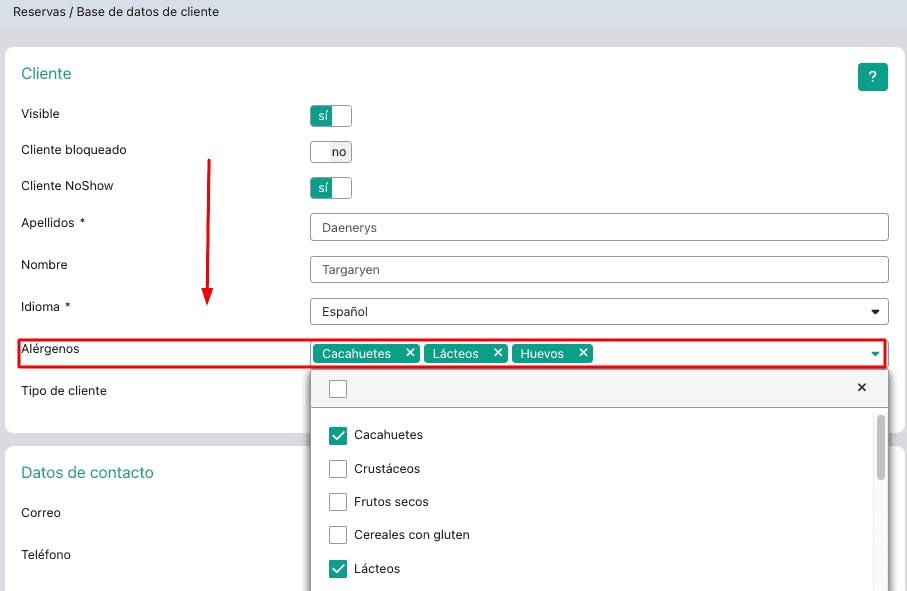Click the Apellidos field containing Daenerys
The width and height of the screenshot is (907, 591).
click(x=599, y=227)
